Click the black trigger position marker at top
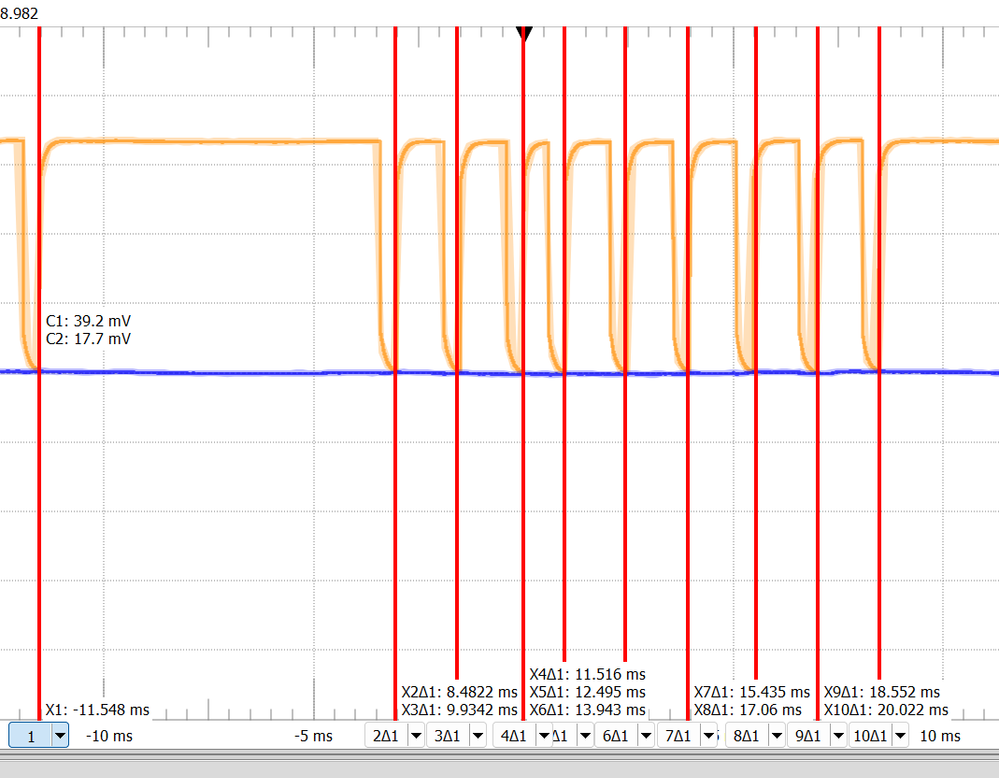Image resolution: width=999 pixels, height=778 pixels. pos(524,33)
